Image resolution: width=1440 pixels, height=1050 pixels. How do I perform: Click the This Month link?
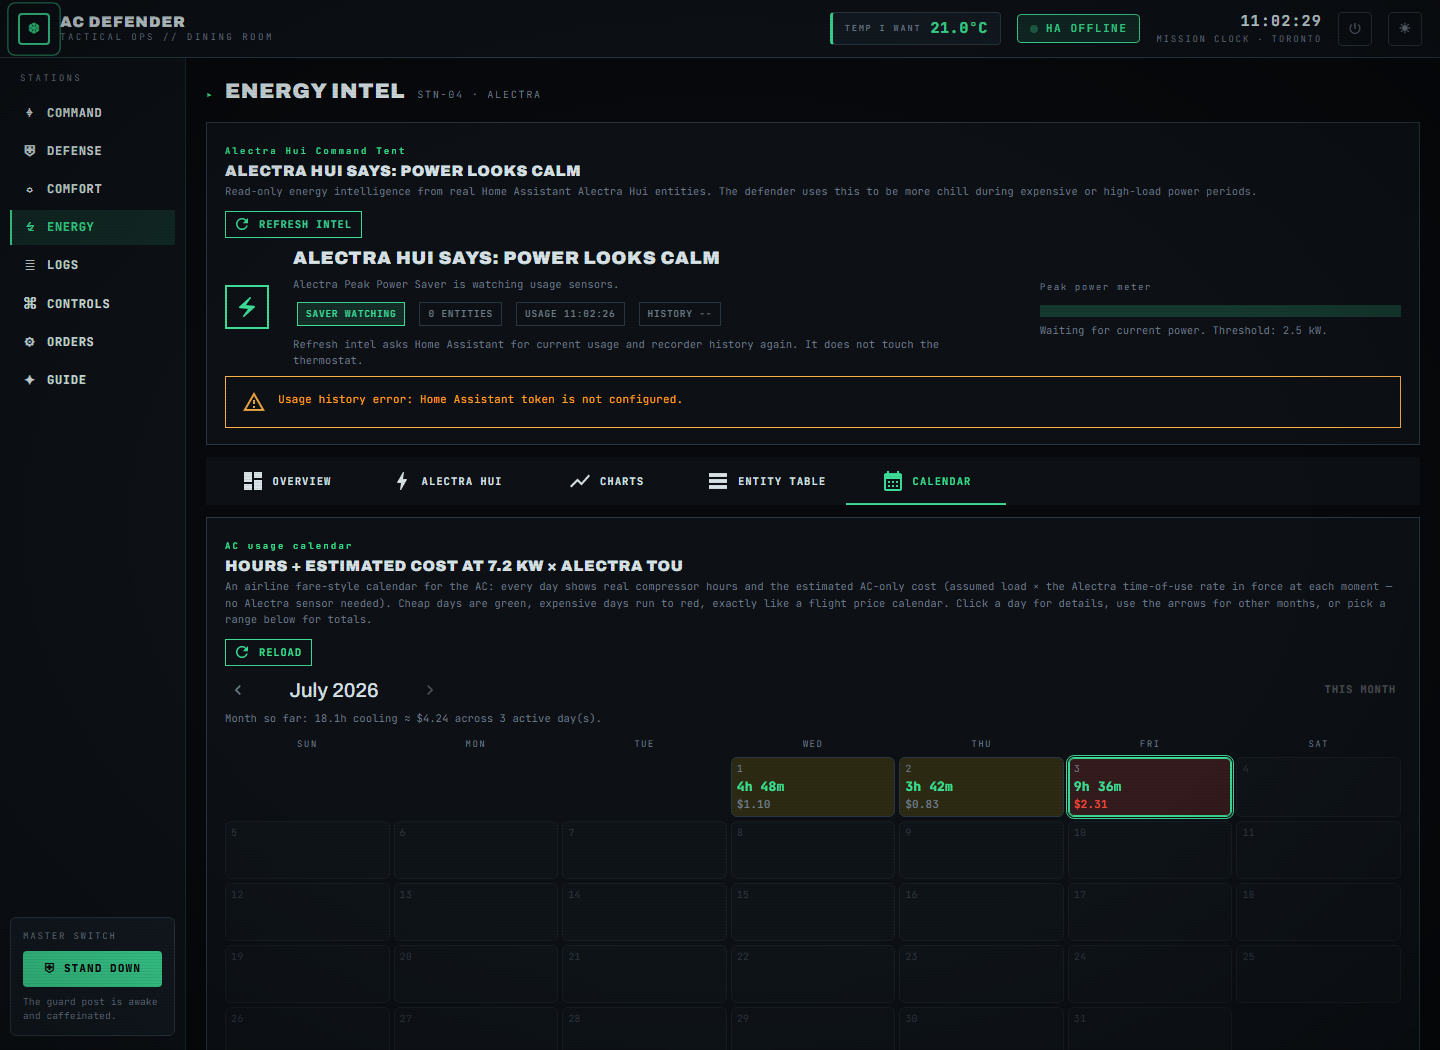click(1360, 690)
